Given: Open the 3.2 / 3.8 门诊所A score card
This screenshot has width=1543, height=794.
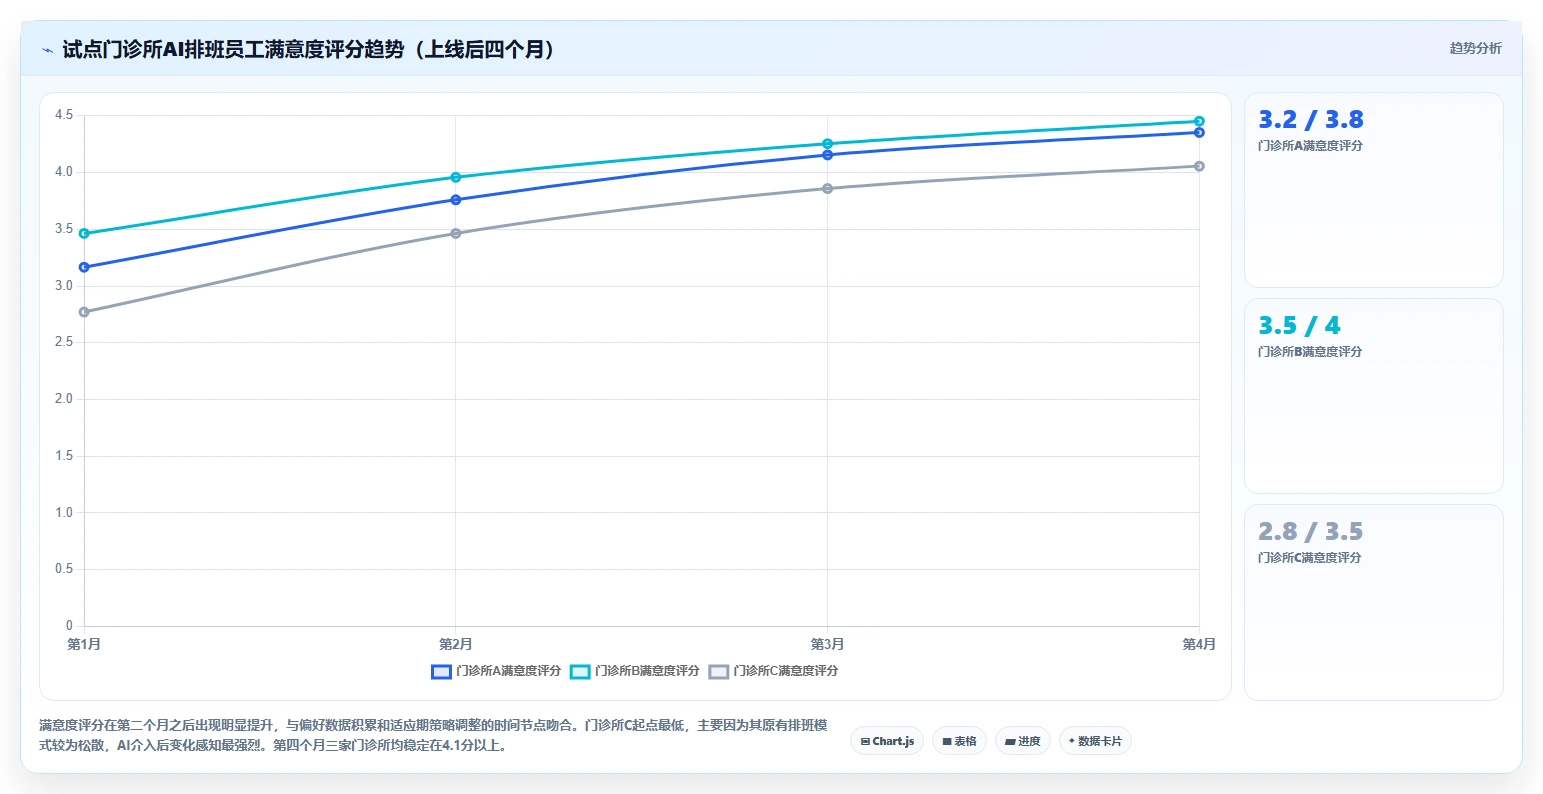Looking at the screenshot, I should (x=1373, y=190).
